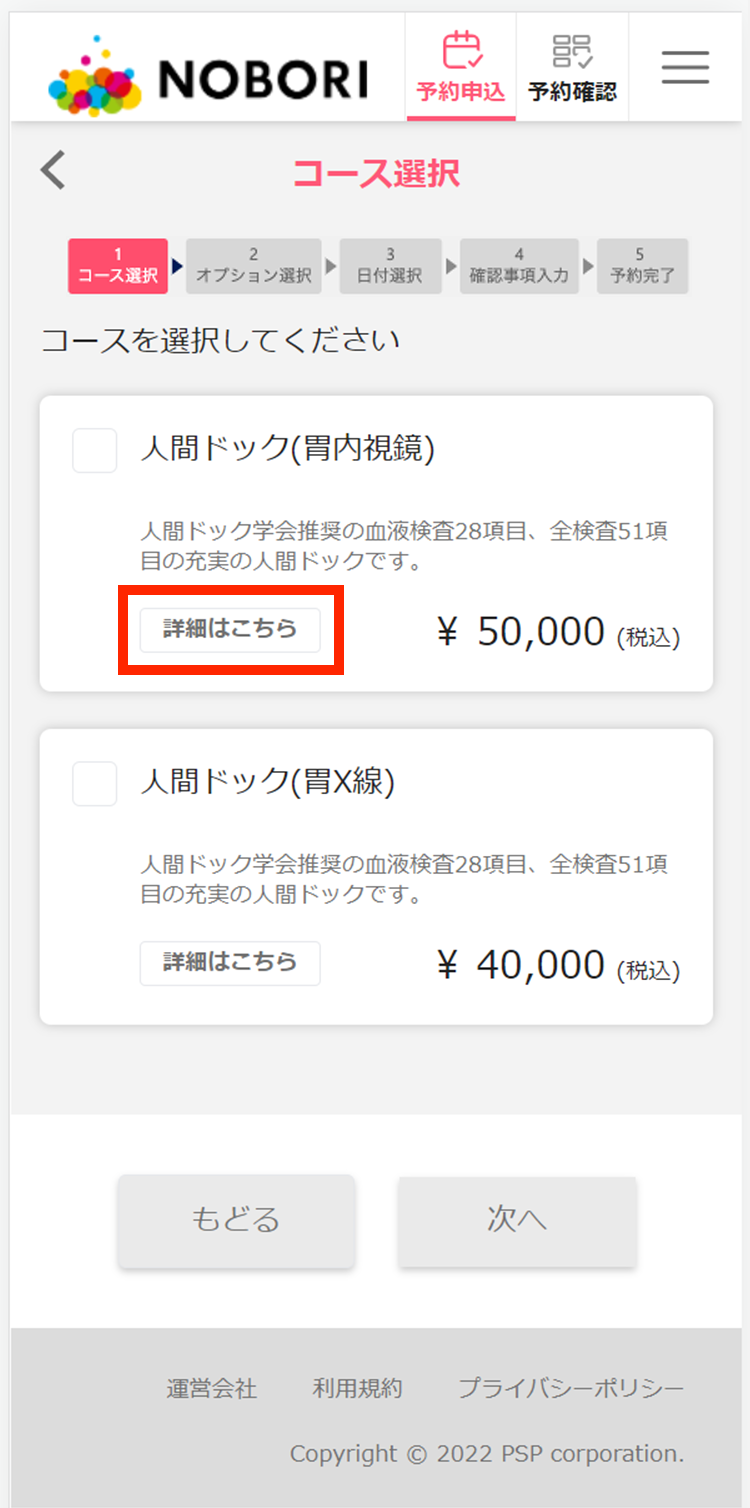Select step 5 予約完了 in progress bar
The image size is (750, 1508).
point(642,266)
